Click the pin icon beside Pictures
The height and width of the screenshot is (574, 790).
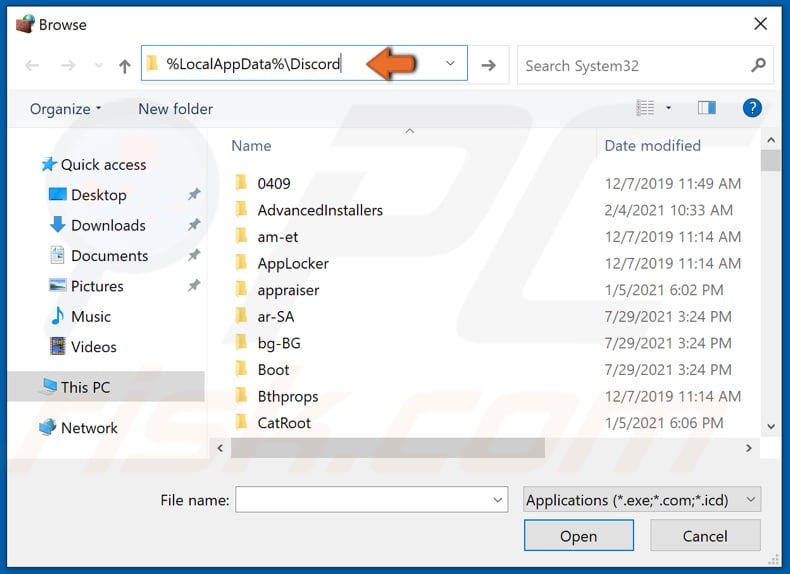[x=194, y=286]
